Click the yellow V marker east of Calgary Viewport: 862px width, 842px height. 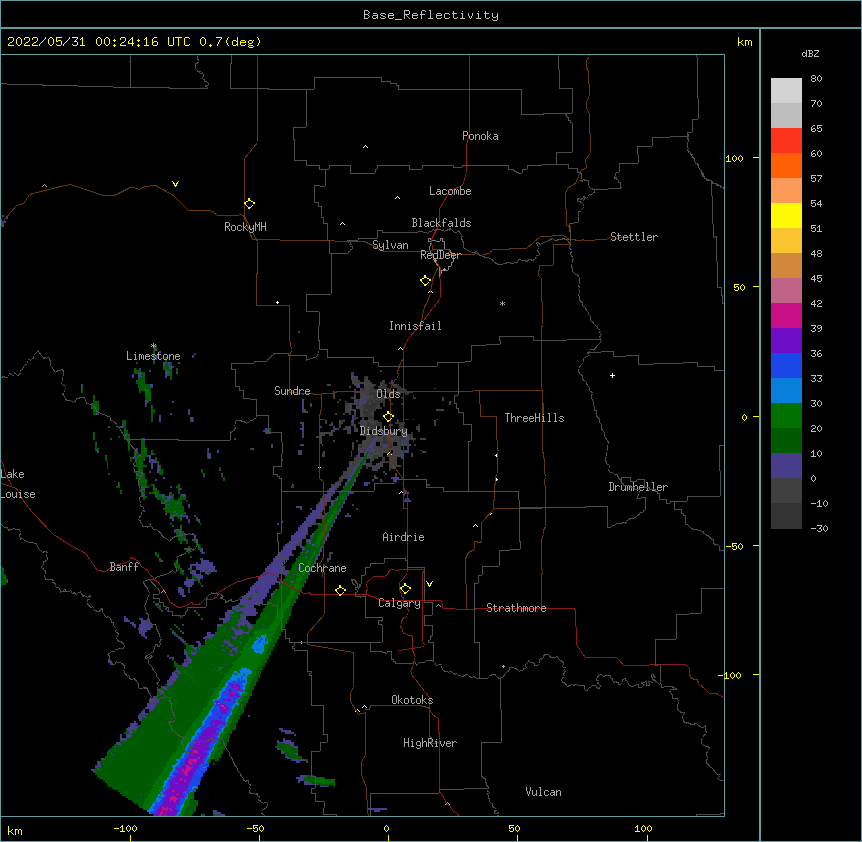(x=429, y=584)
